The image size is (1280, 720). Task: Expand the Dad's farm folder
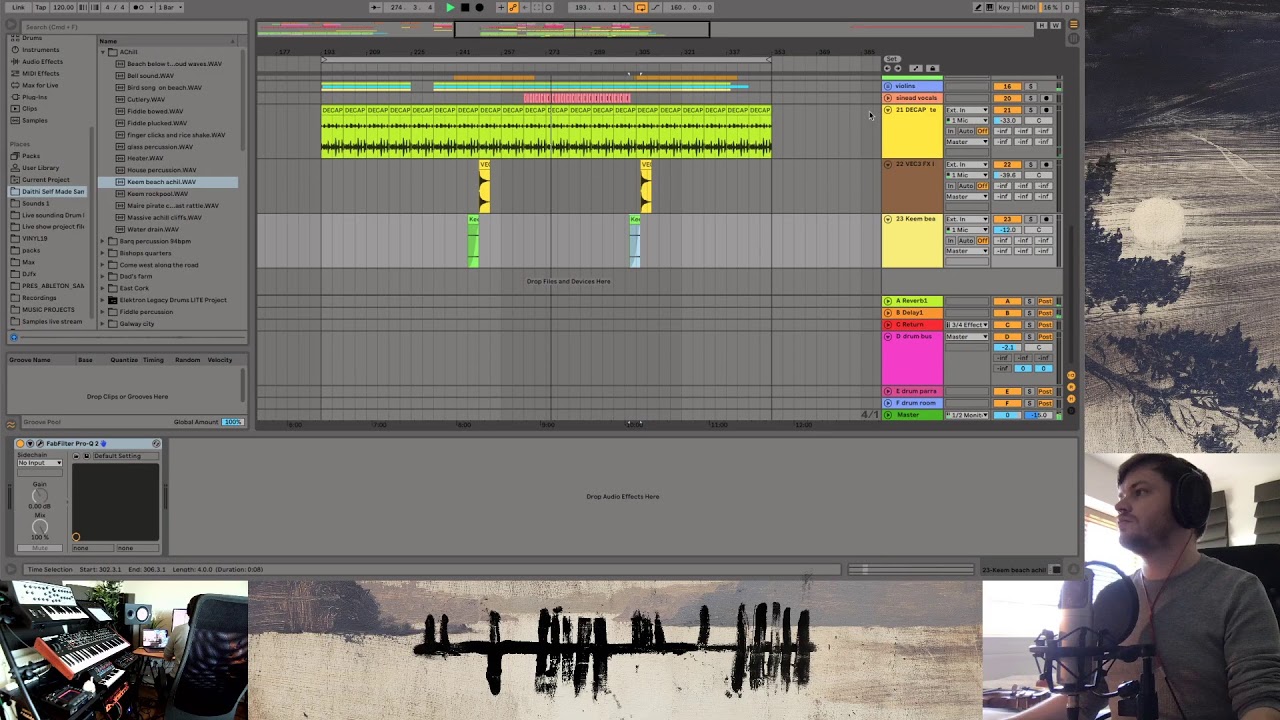point(102,276)
